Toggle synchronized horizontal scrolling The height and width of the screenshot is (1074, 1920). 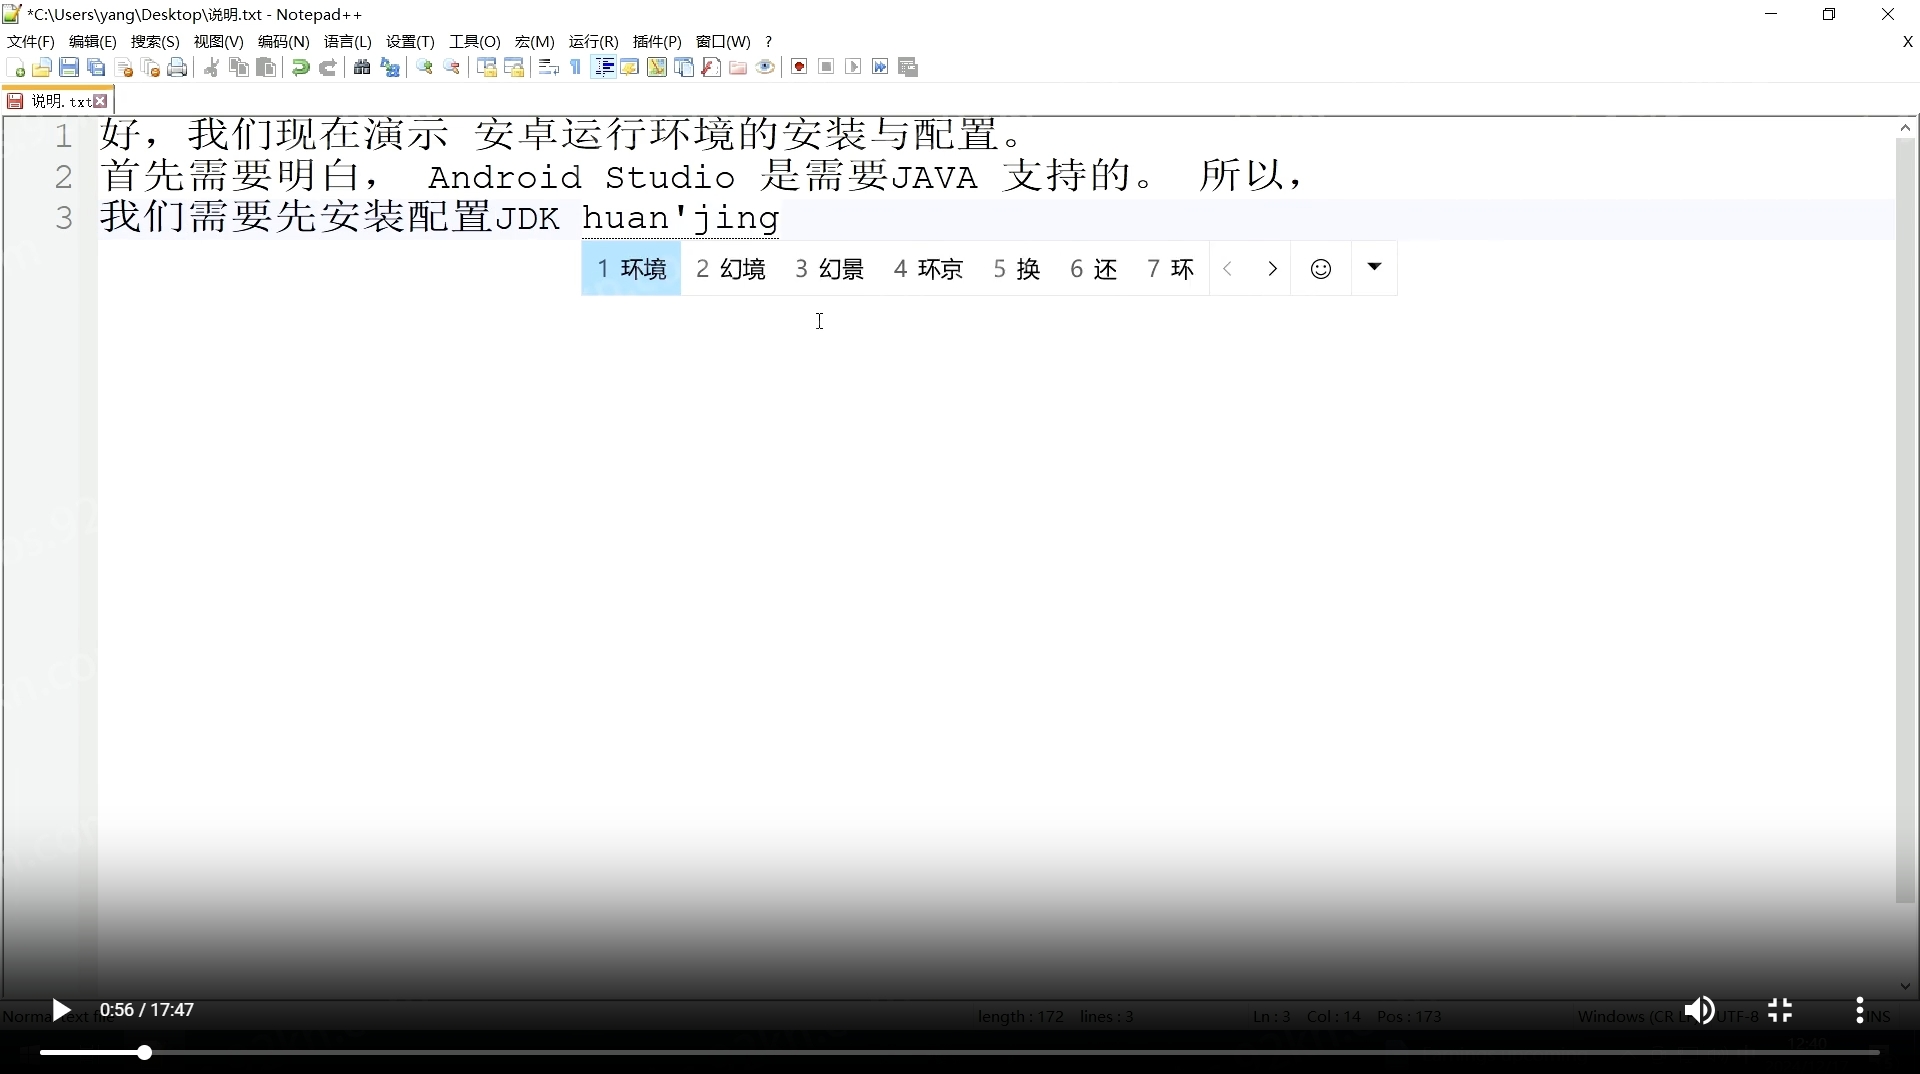pos(514,67)
